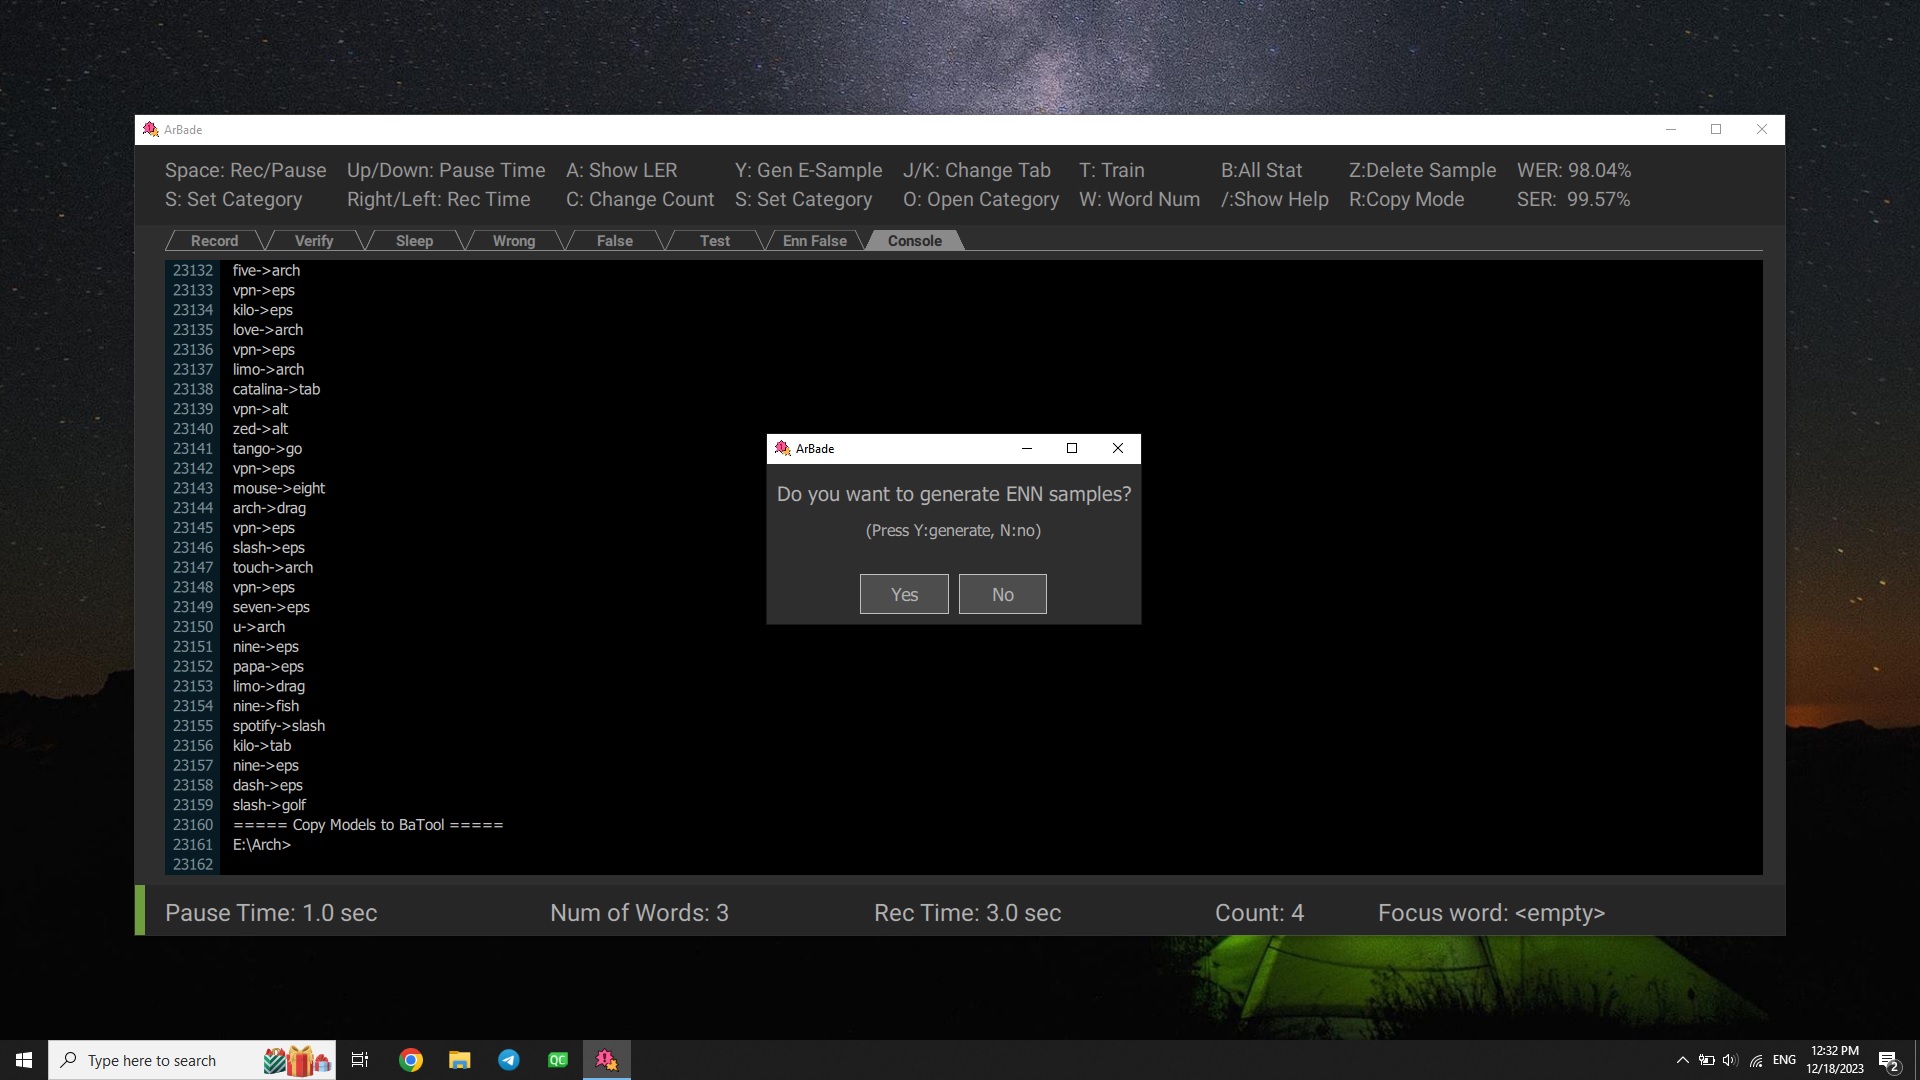Open the notification center icon
1920x1080 pixels.
point(1888,1061)
